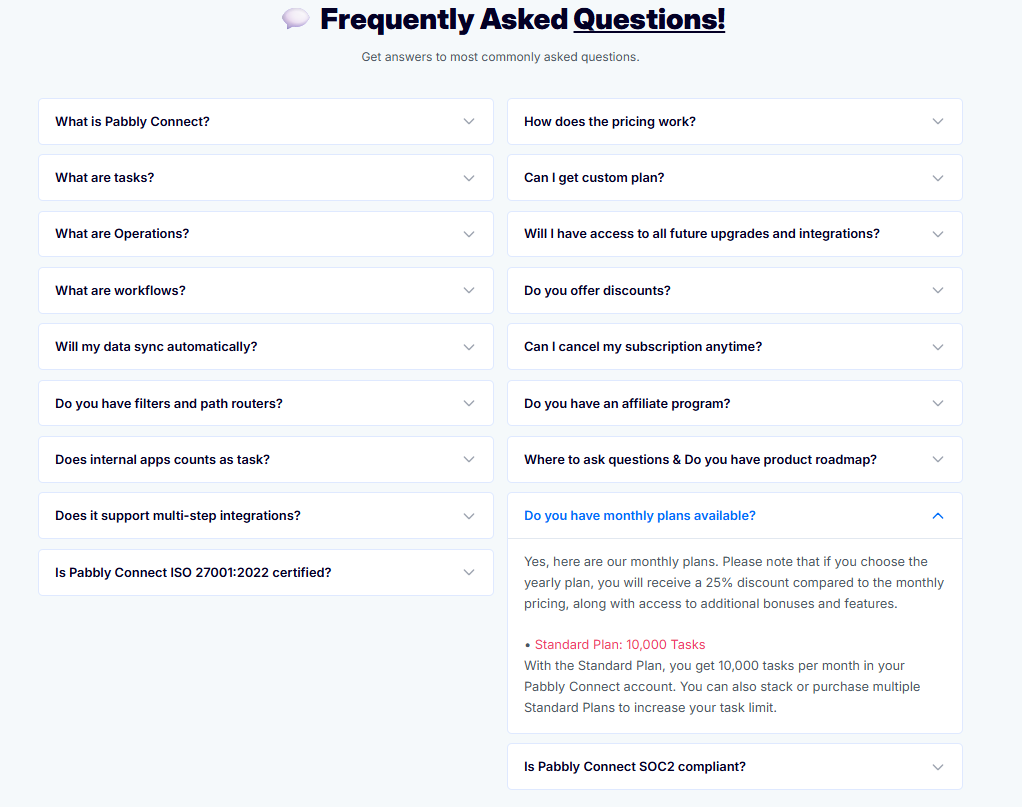
Task: Open the "What are Operations?" FAQ item
Action: tap(265, 234)
